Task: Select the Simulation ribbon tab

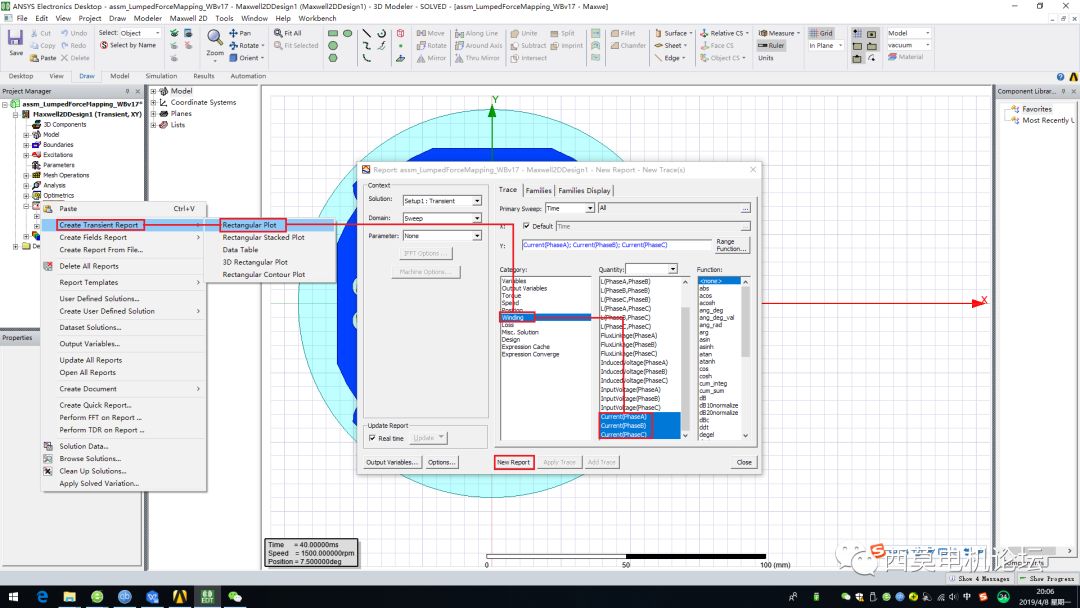Action: click(x=161, y=76)
